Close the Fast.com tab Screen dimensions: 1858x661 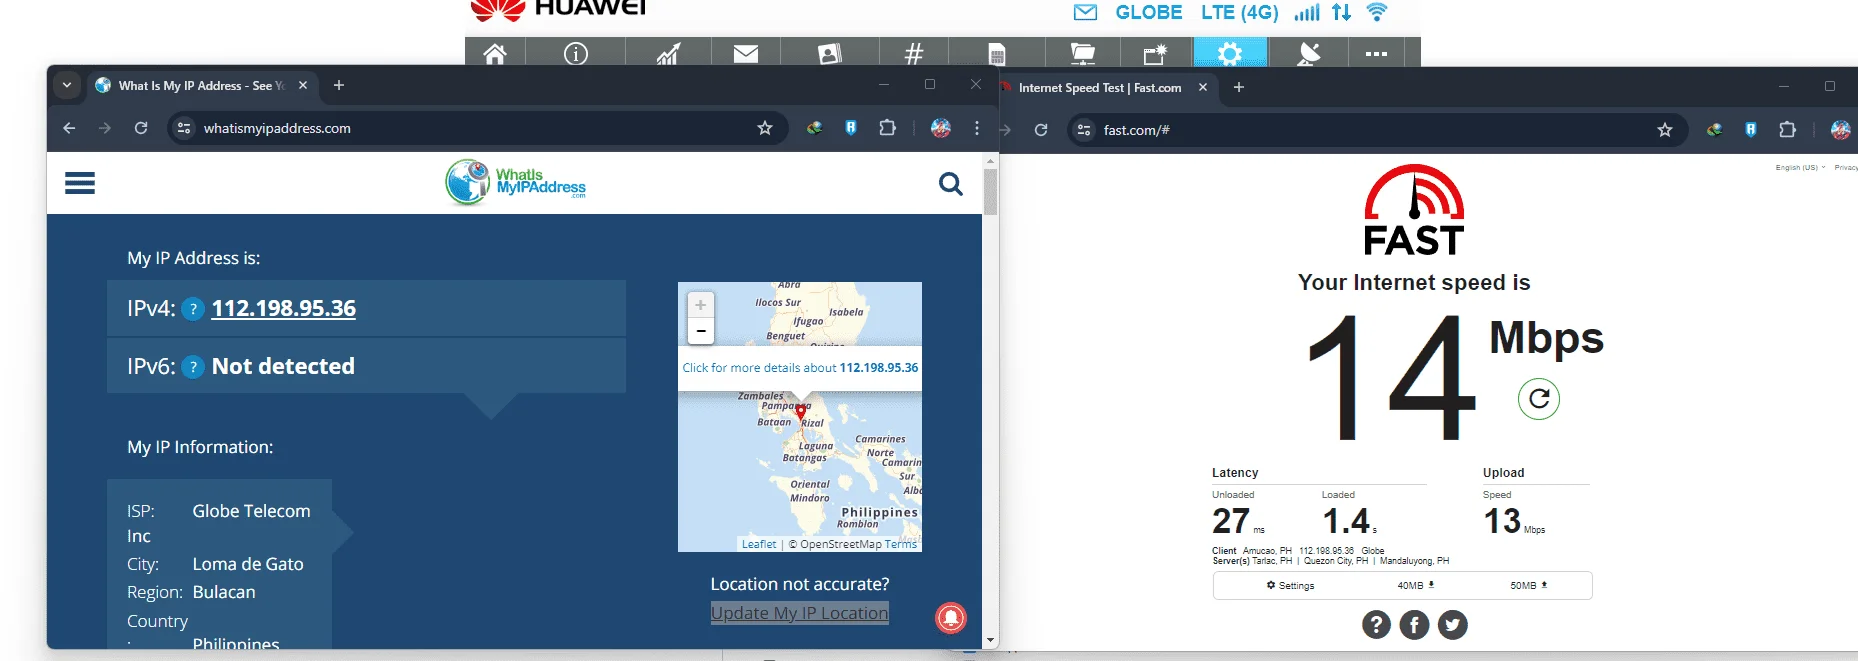pos(1203,88)
